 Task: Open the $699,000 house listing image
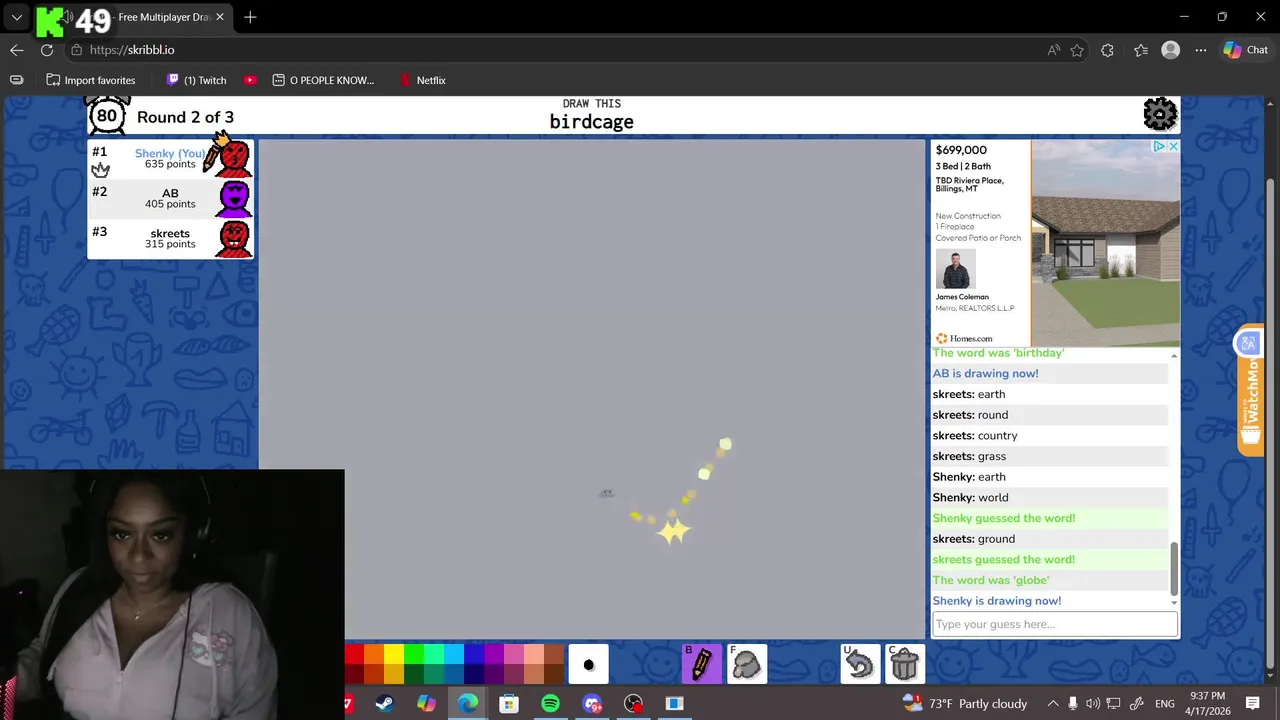click(x=1105, y=243)
